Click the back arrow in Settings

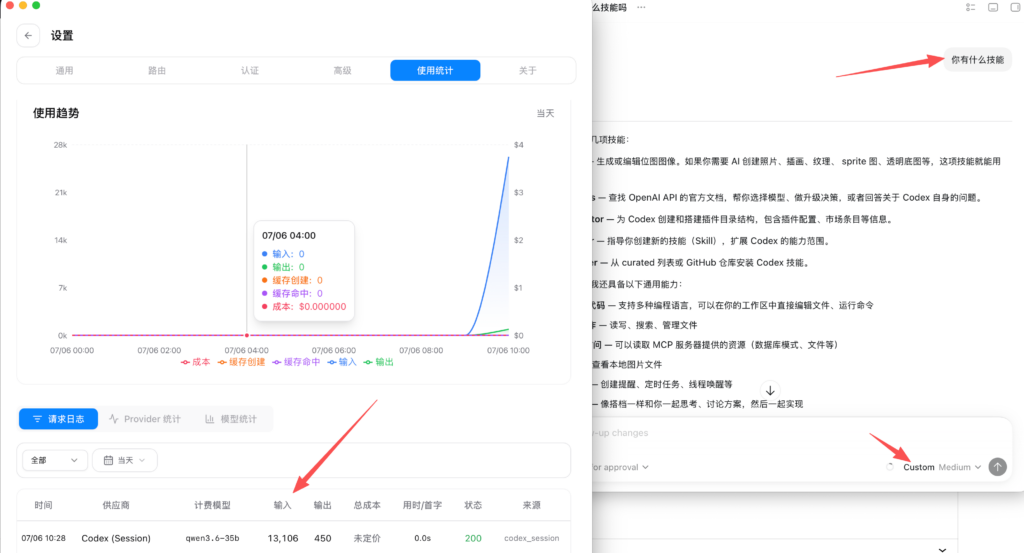click(x=28, y=35)
